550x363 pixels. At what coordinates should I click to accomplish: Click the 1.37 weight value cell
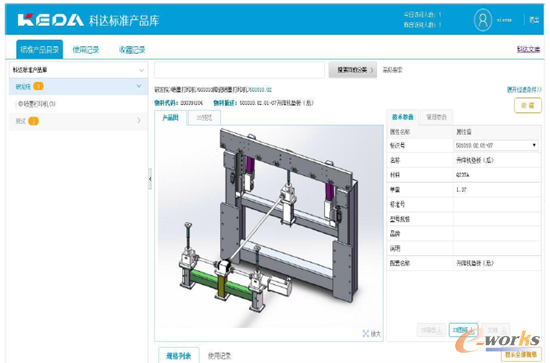(x=497, y=190)
